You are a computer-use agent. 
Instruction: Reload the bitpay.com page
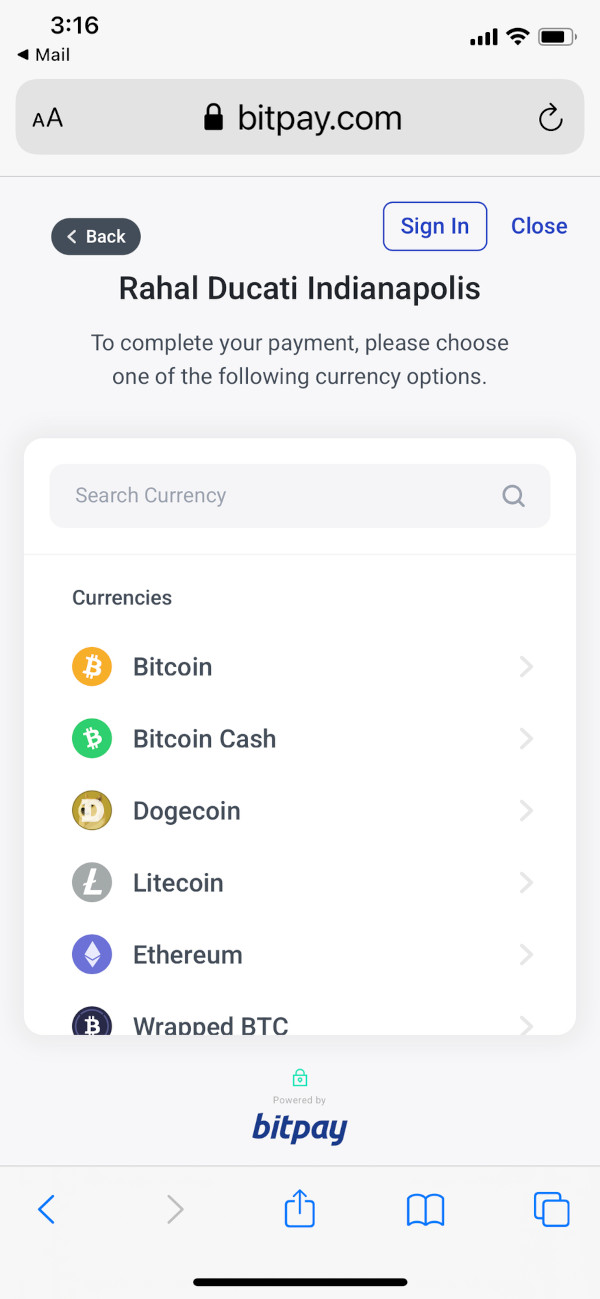point(550,117)
